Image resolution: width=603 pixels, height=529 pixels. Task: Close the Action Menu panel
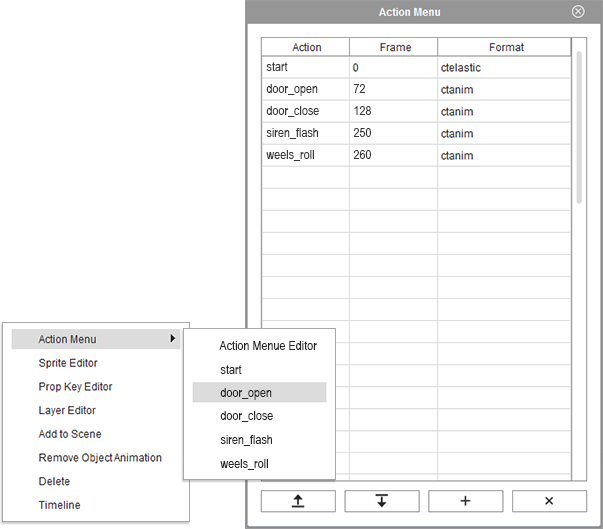(578, 12)
